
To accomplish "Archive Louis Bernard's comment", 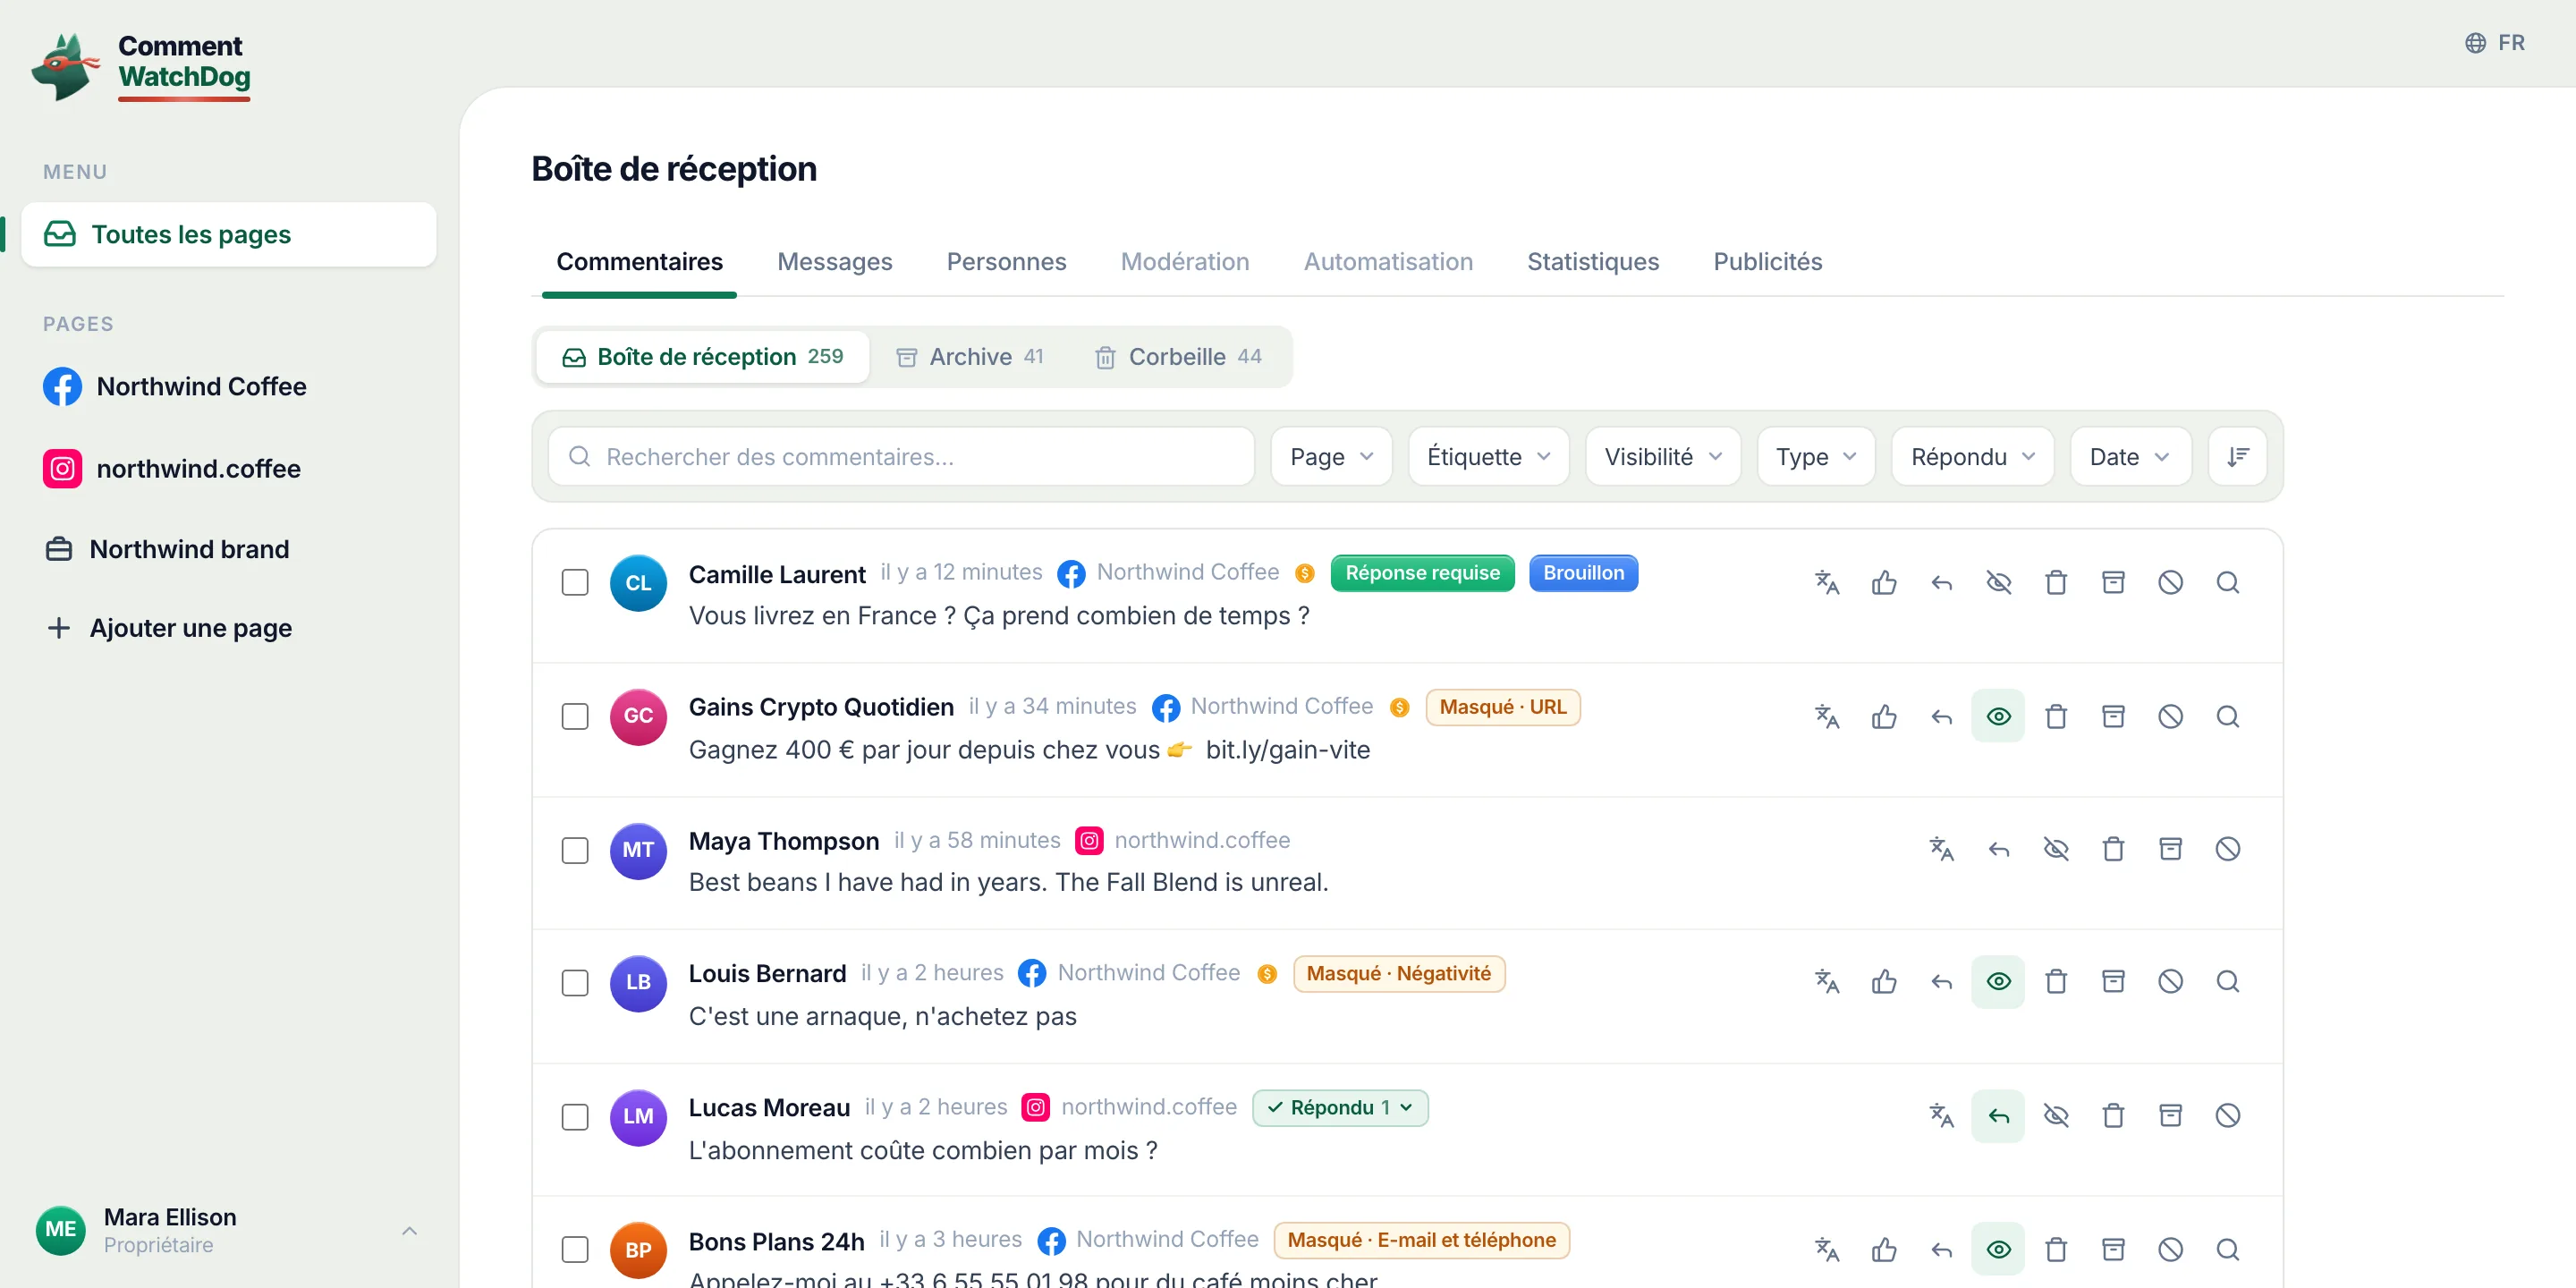I will point(2113,982).
